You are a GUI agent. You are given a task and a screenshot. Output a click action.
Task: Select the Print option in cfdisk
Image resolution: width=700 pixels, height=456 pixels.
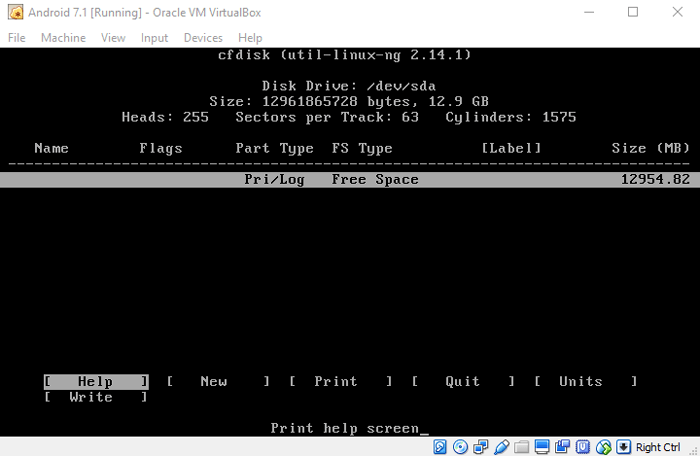[341, 381]
